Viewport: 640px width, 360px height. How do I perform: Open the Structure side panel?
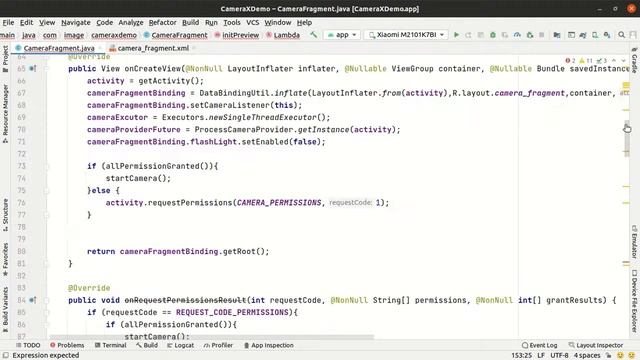pyautogui.click(x=5, y=215)
